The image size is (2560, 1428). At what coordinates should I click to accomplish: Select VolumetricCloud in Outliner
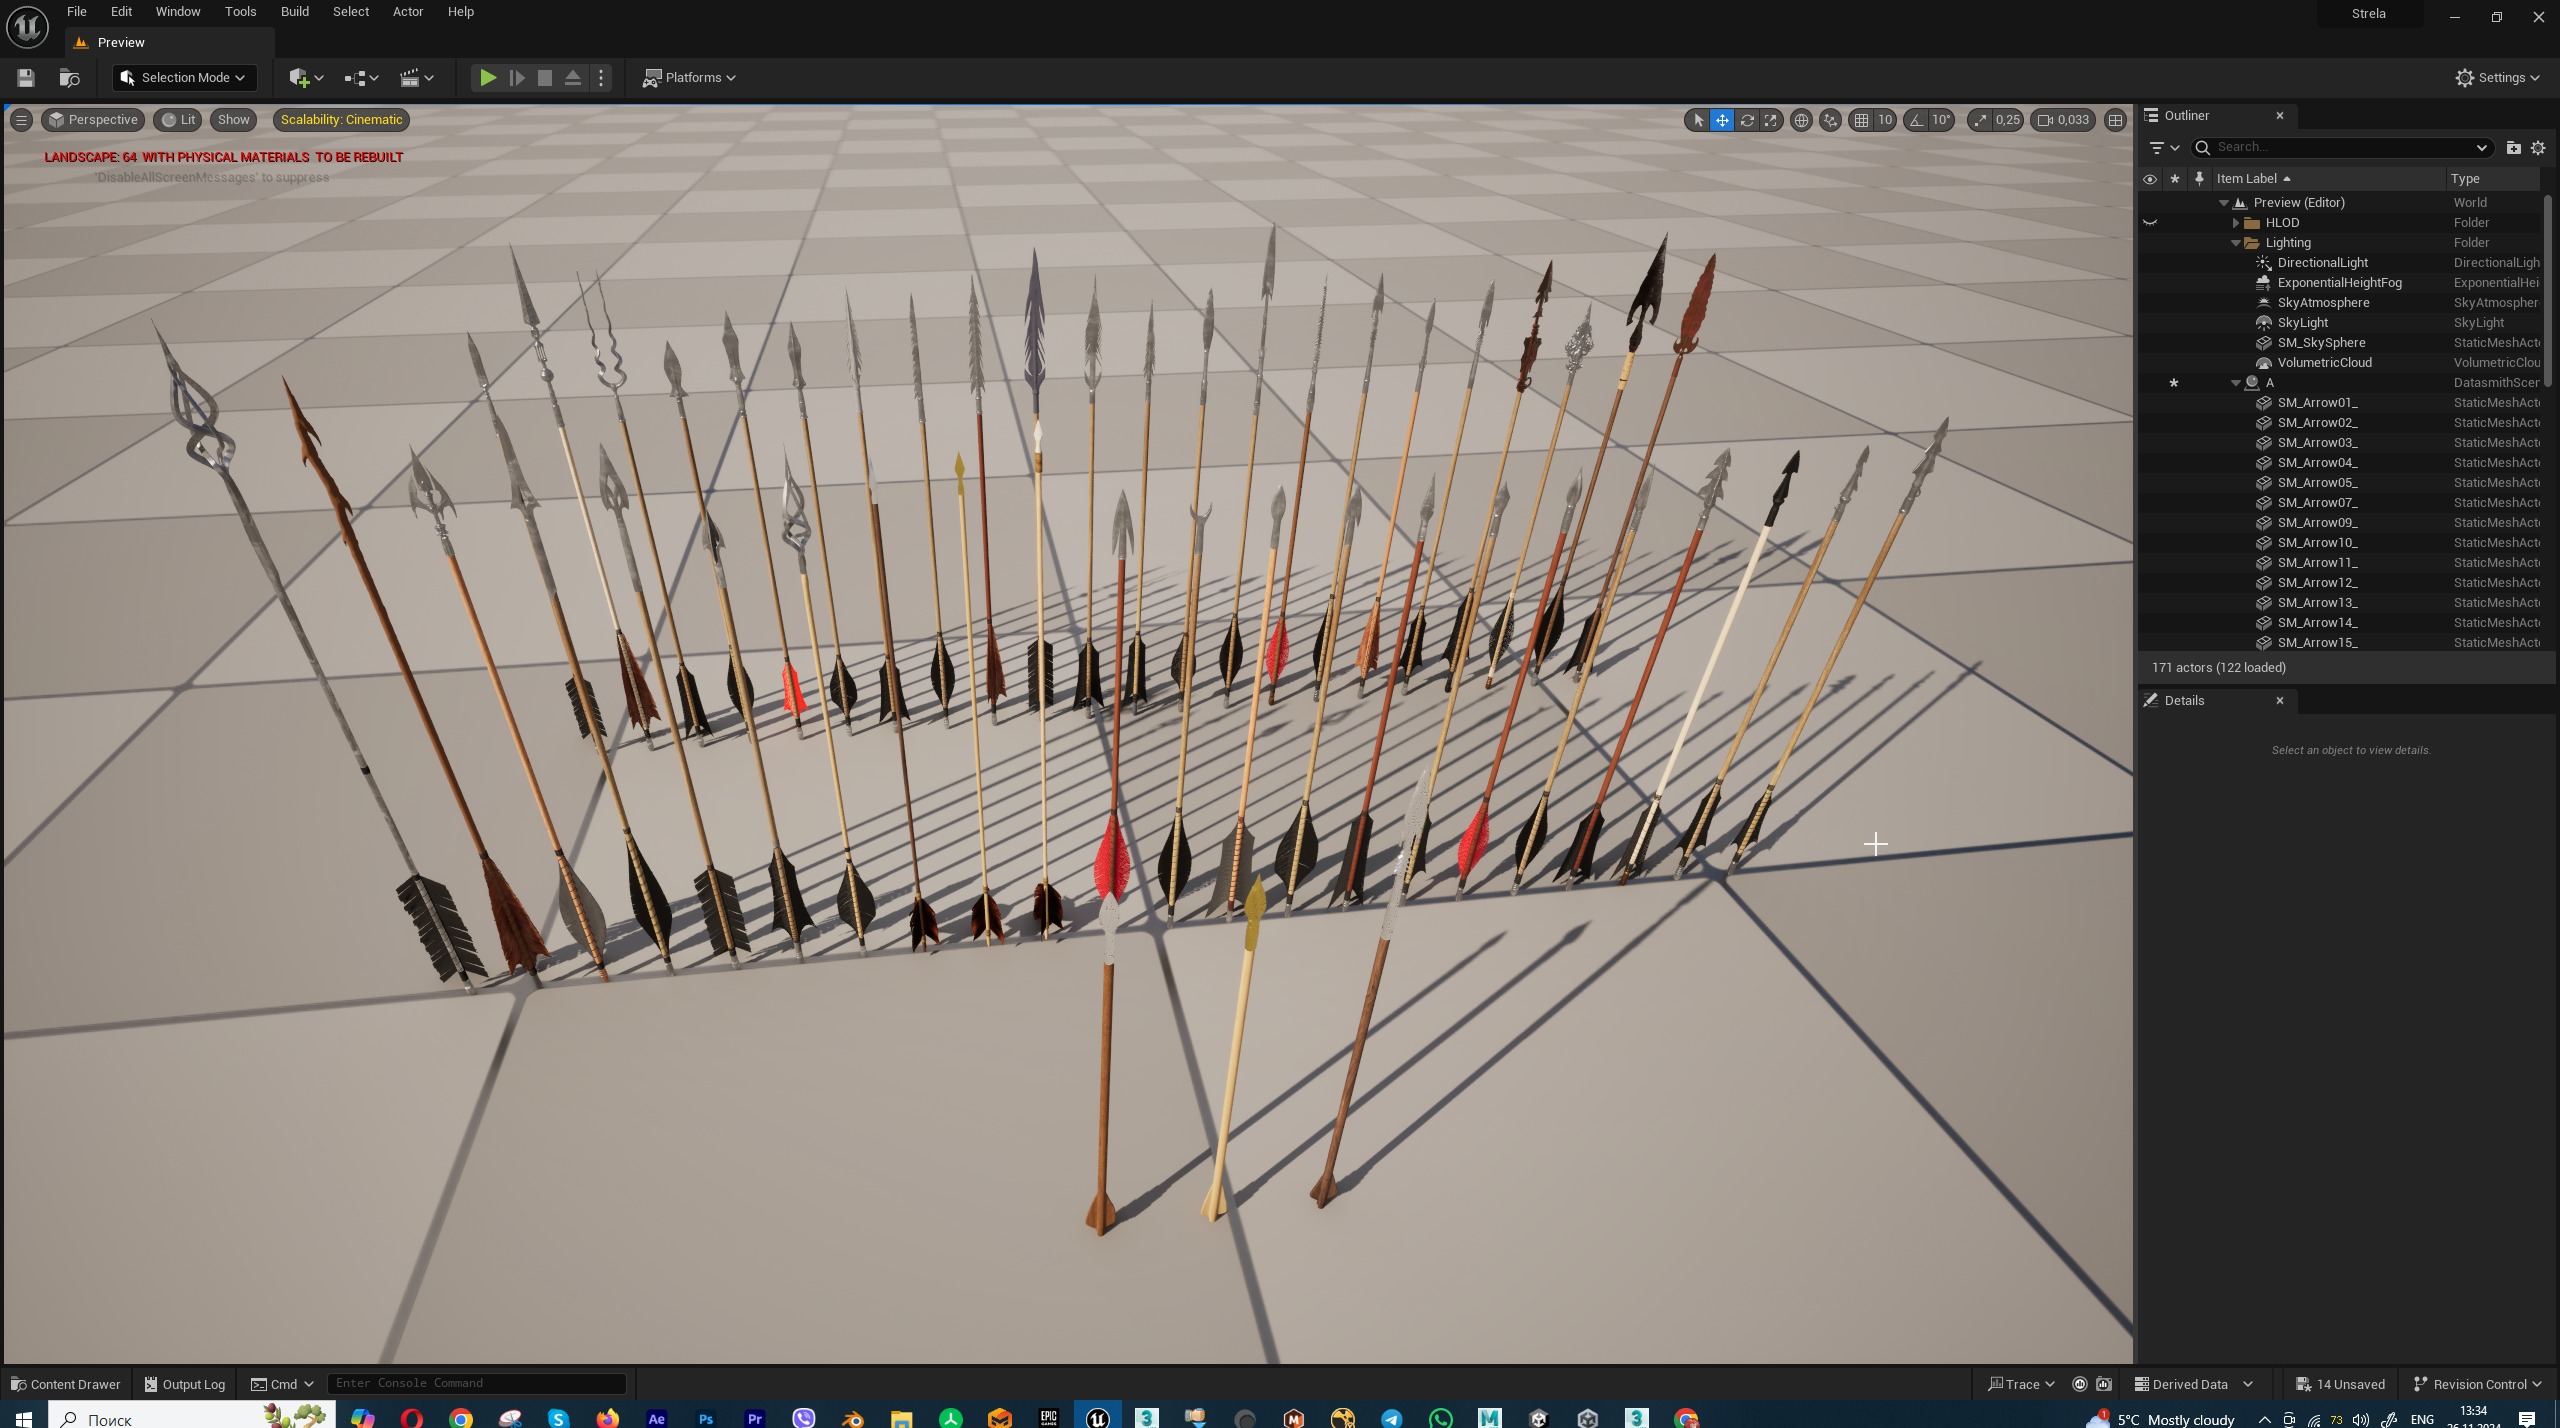click(2324, 363)
